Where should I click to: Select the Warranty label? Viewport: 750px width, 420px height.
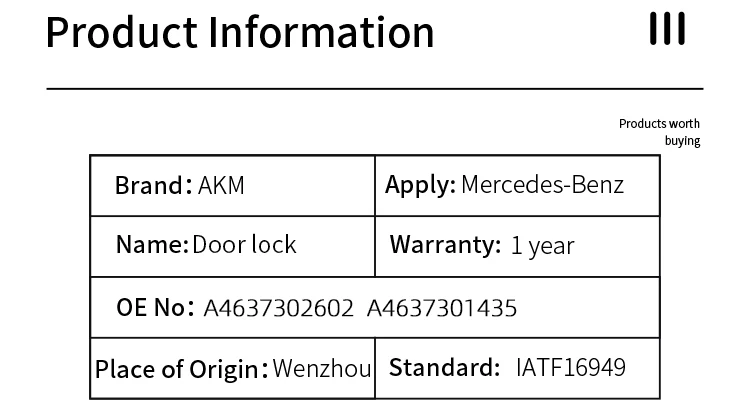pos(444,244)
